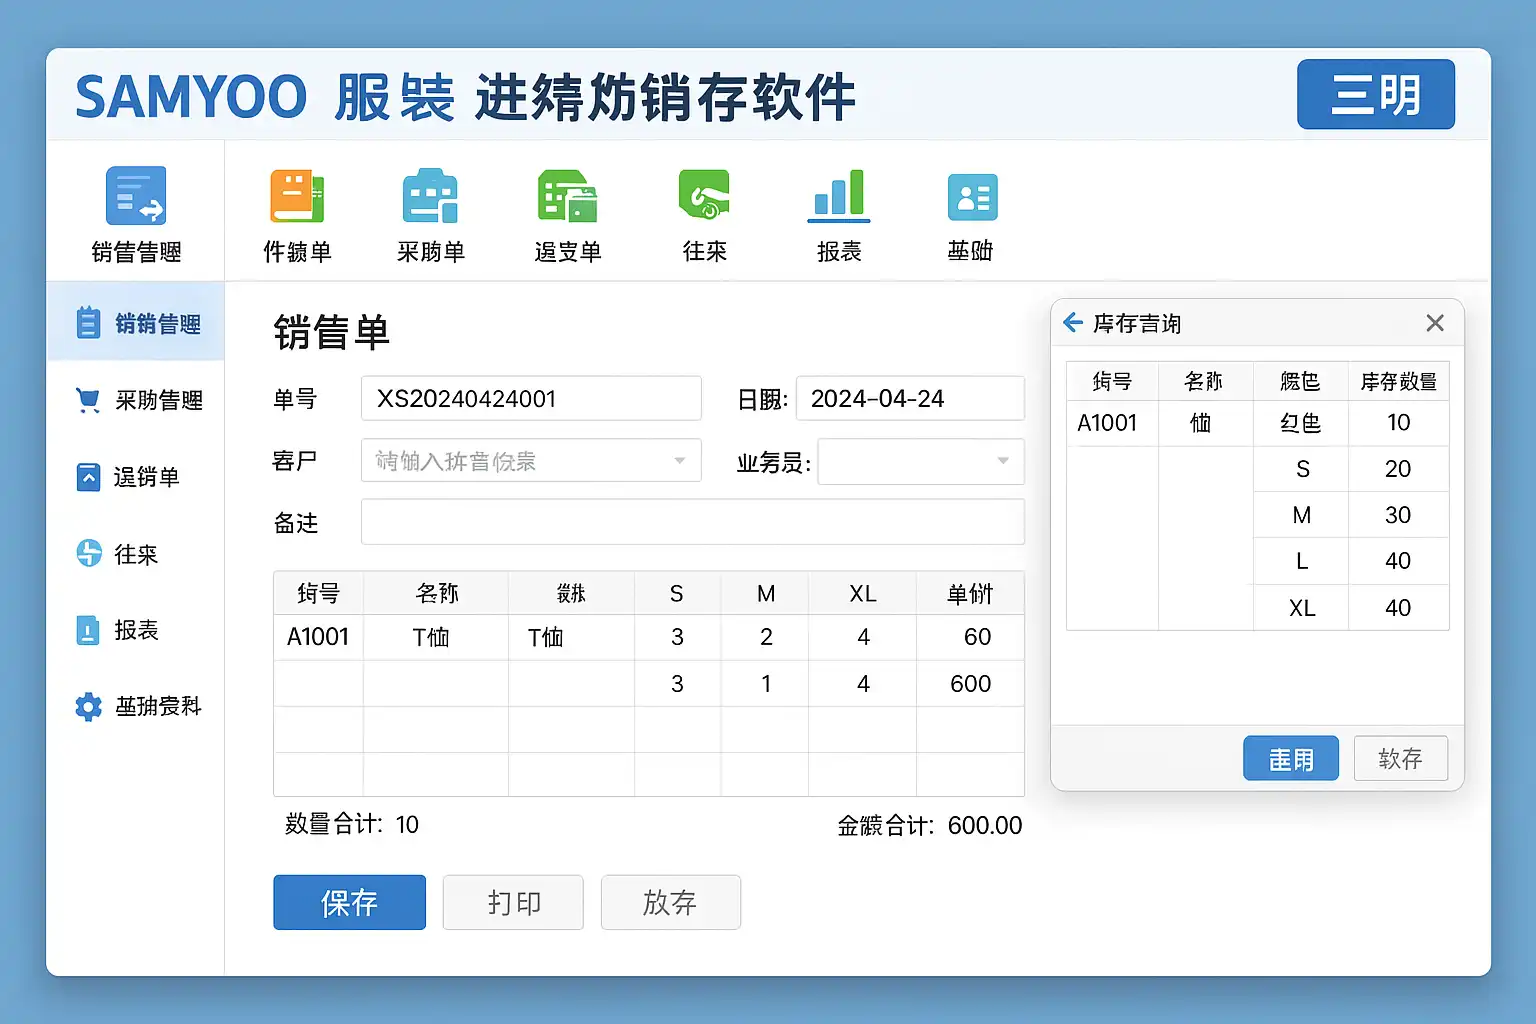Open the 采购单 briefcase icon
The height and width of the screenshot is (1024, 1536).
point(430,196)
